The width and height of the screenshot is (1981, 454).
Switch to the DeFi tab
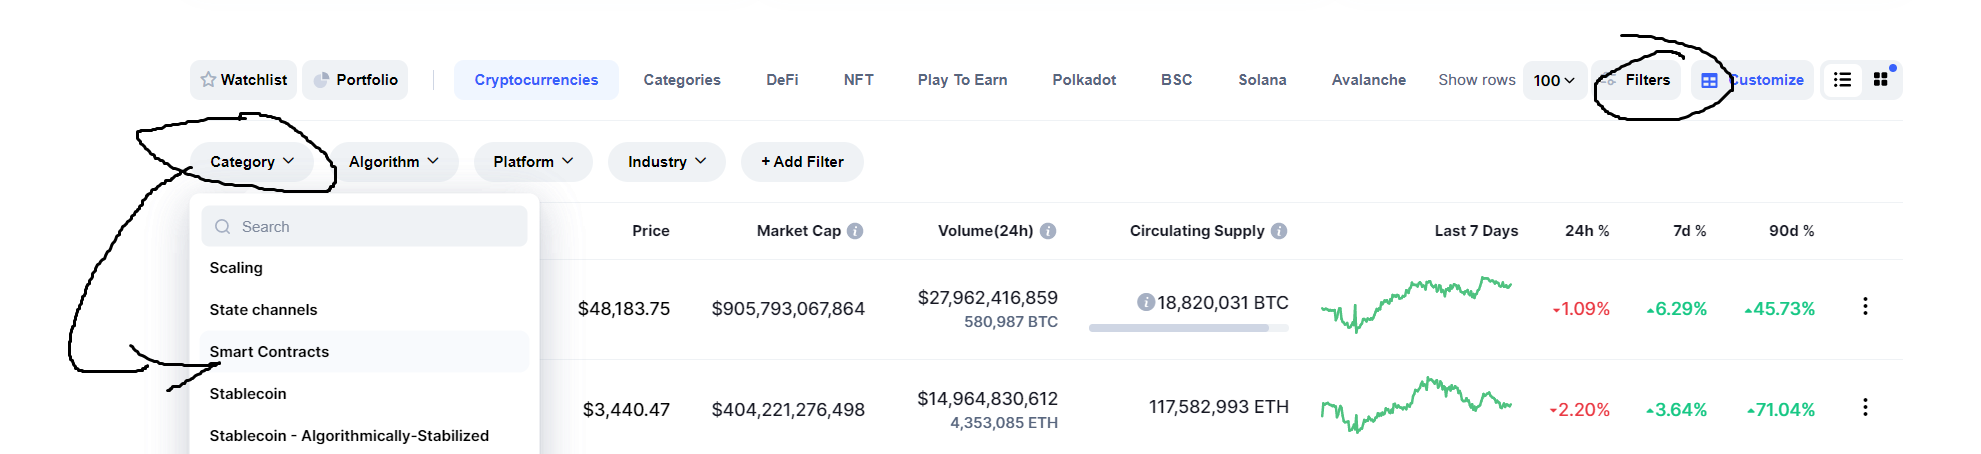(782, 80)
